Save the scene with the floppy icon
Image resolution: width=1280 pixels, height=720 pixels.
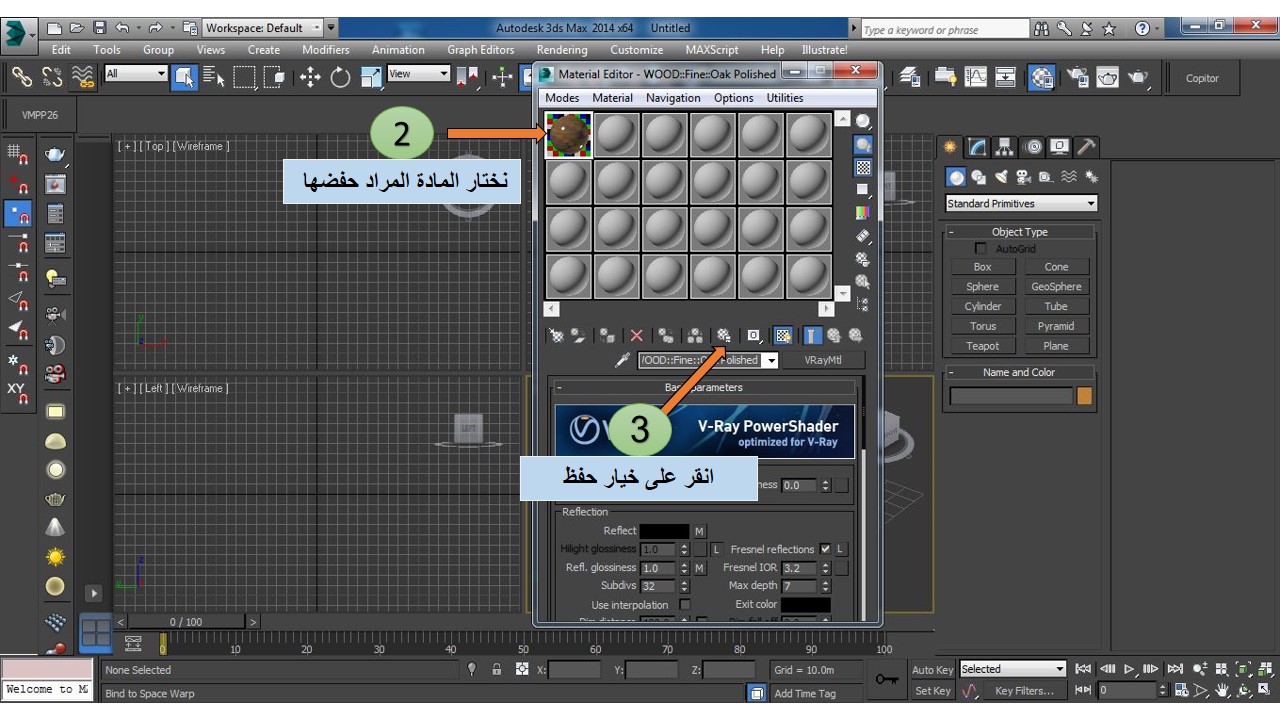tap(99, 28)
